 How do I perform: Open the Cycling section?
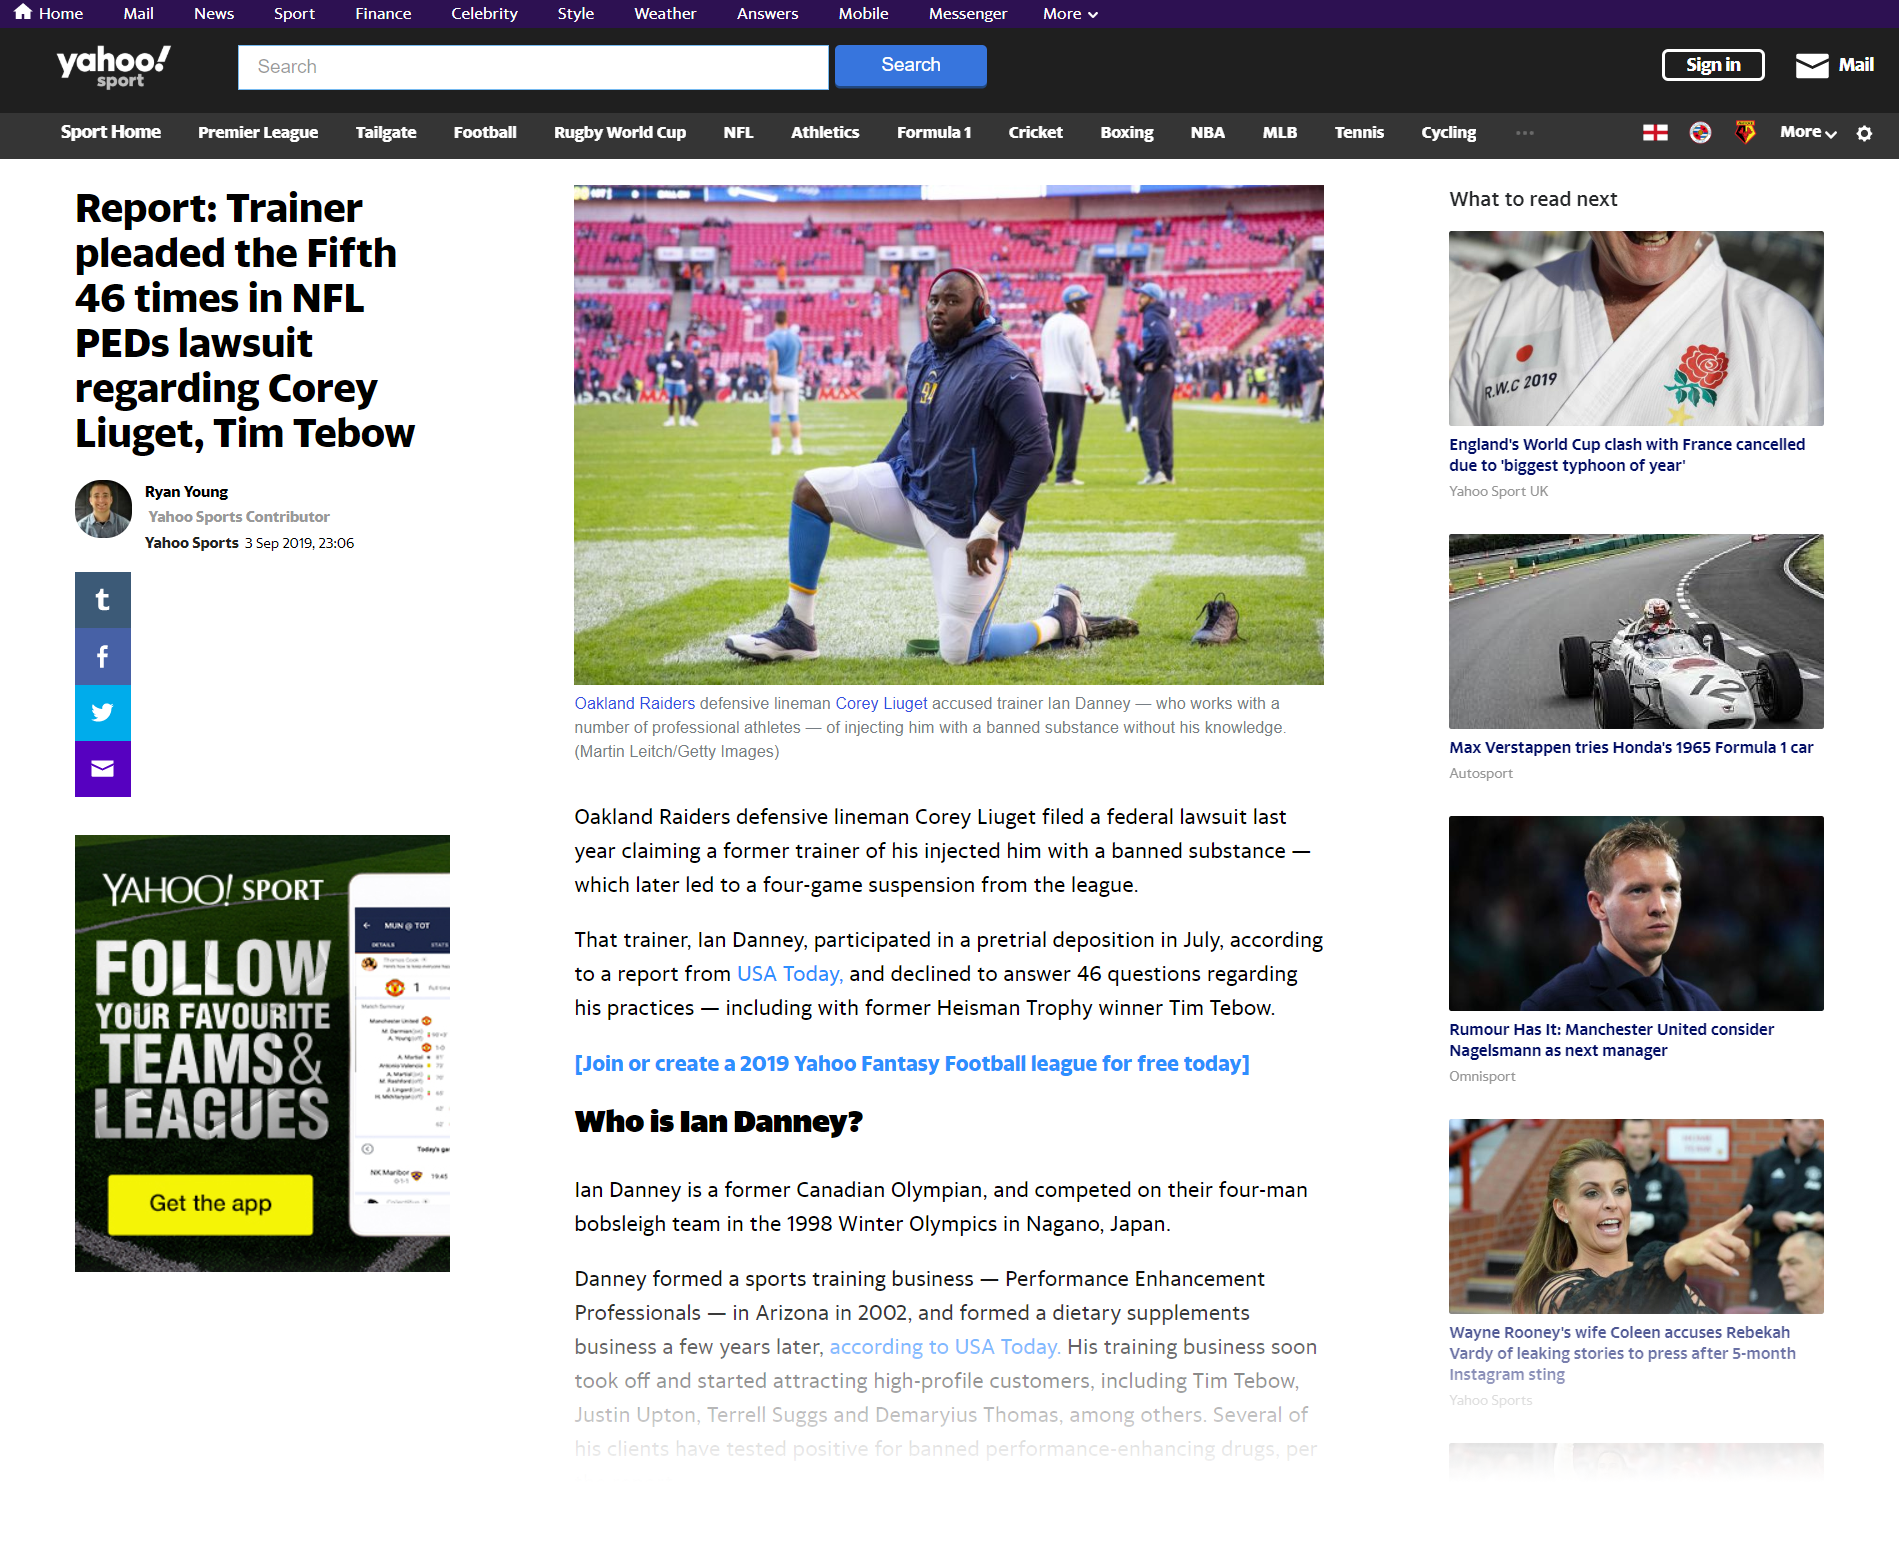tap(1448, 132)
